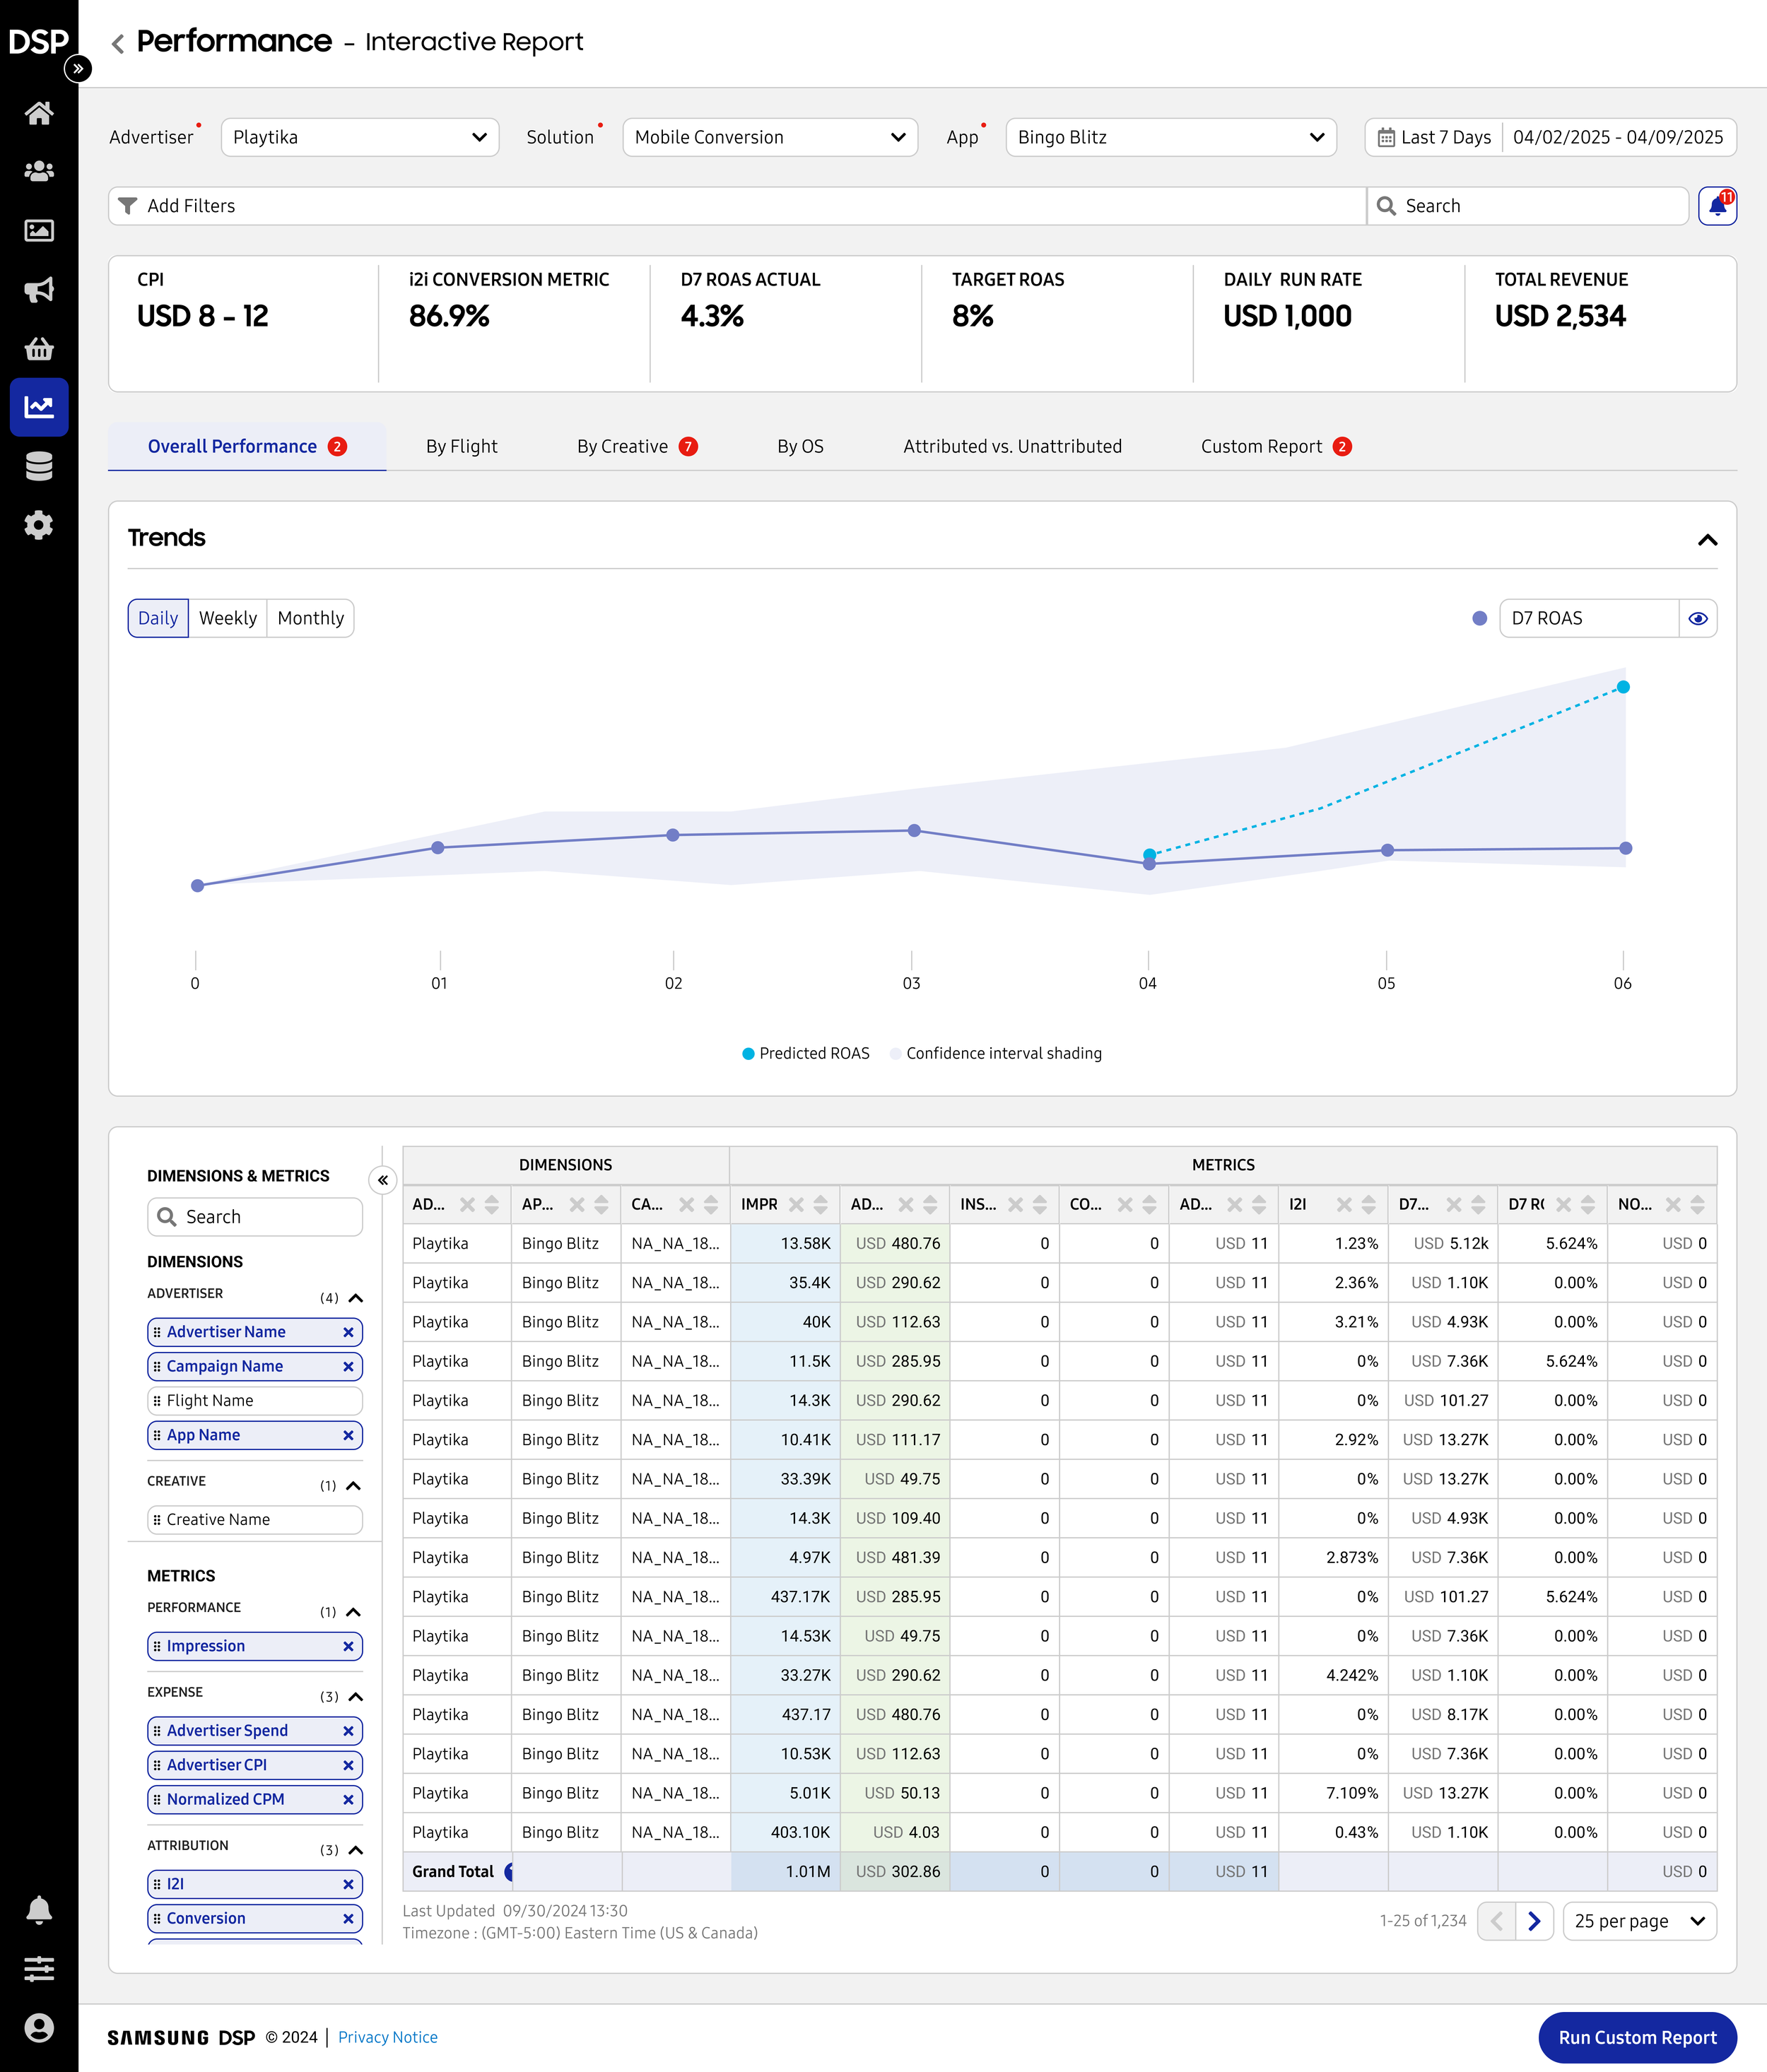Open the Advertiser dropdown showing Playtika

[x=359, y=137]
